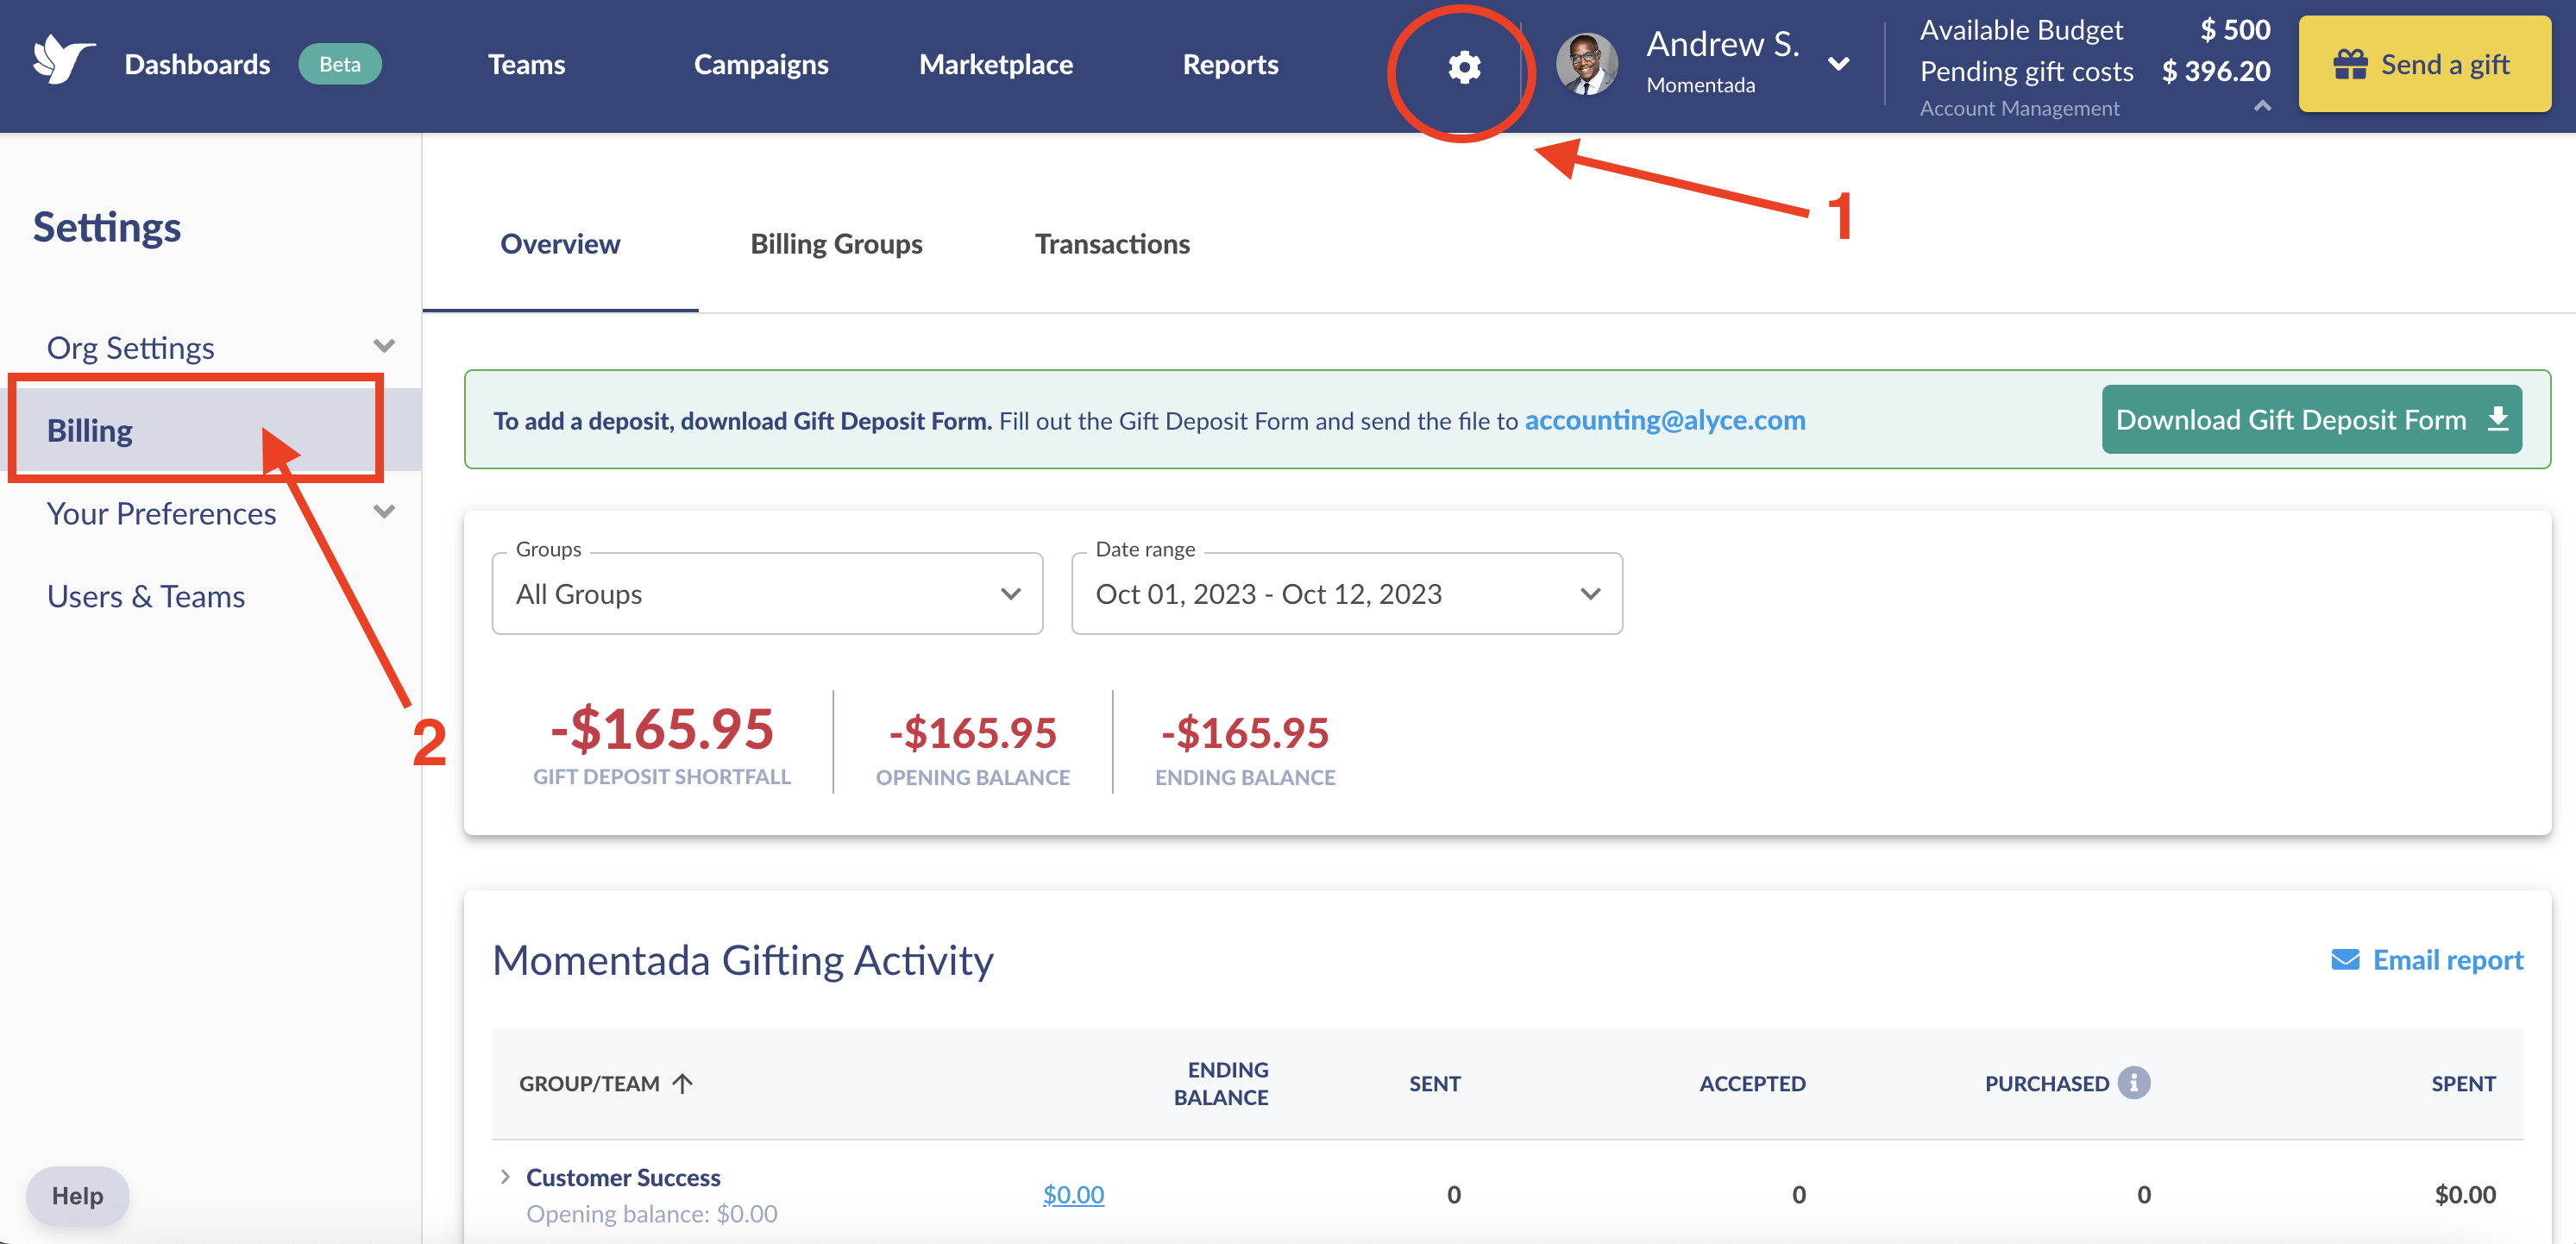Collapse the Account Management chevron

click(x=2262, y=106)
